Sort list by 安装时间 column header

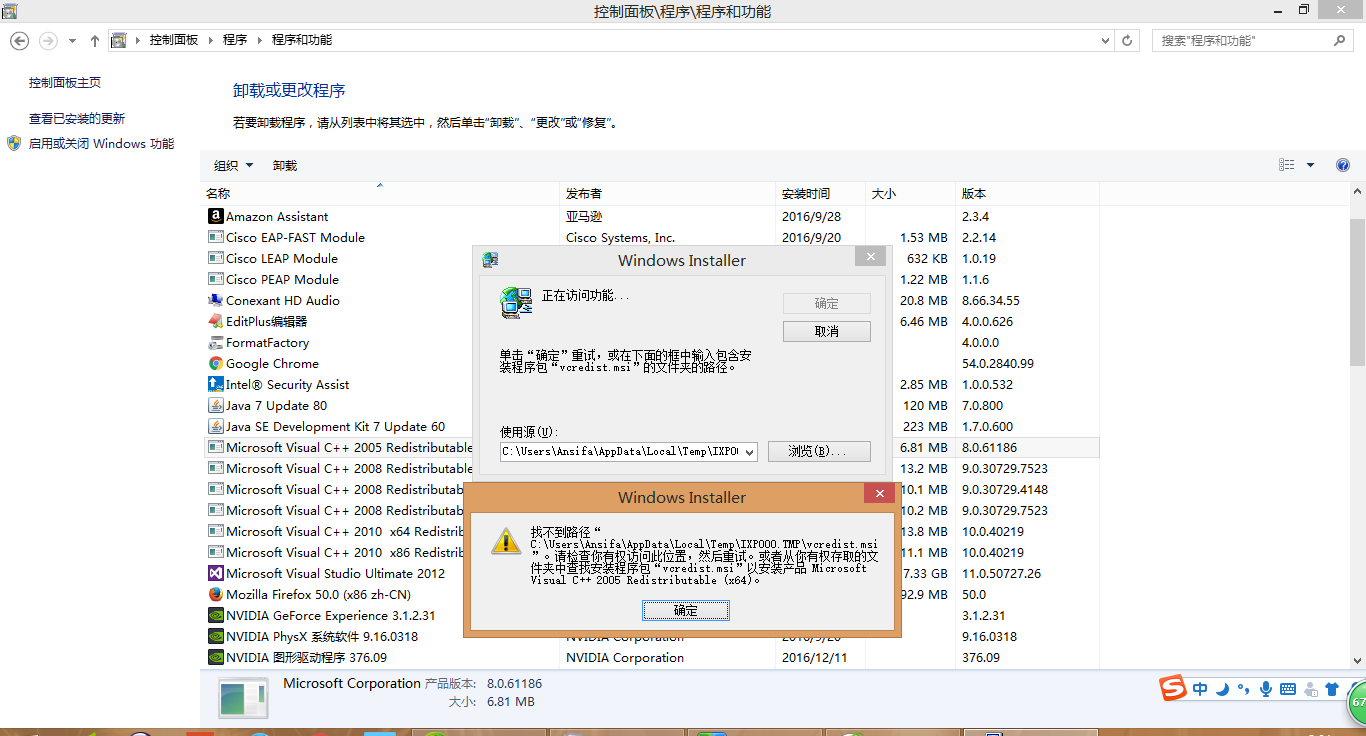tap(821, 193)
